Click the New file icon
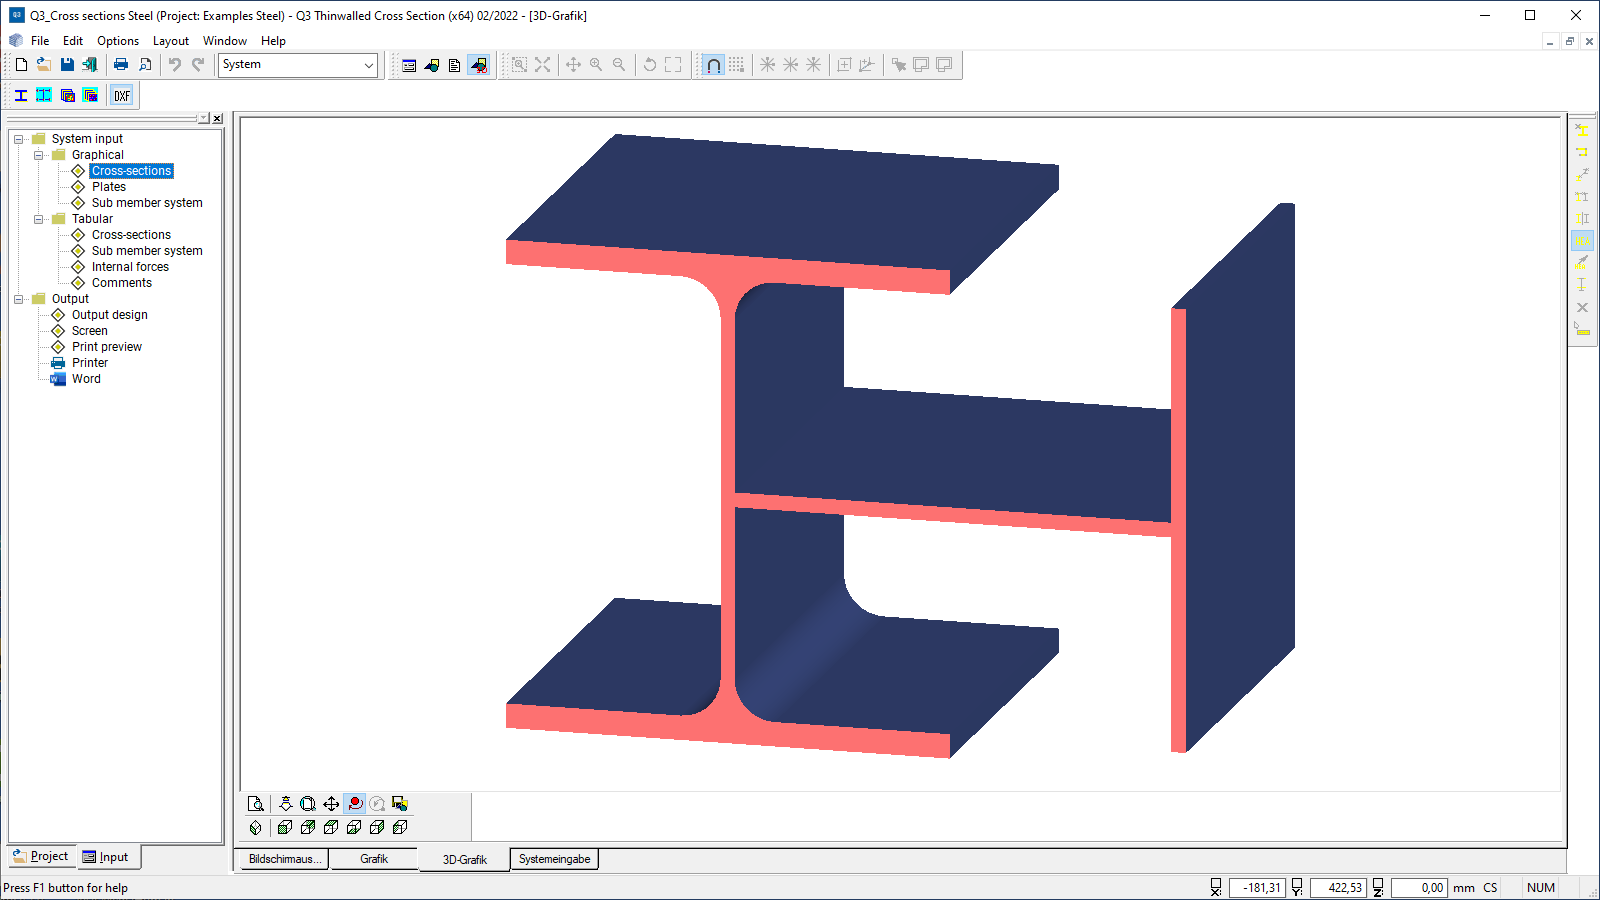 21,64
